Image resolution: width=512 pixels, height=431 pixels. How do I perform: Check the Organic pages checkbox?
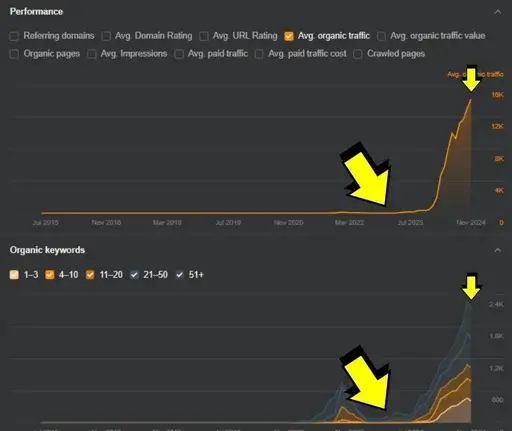pyautogui.click(x=14, y=54)
